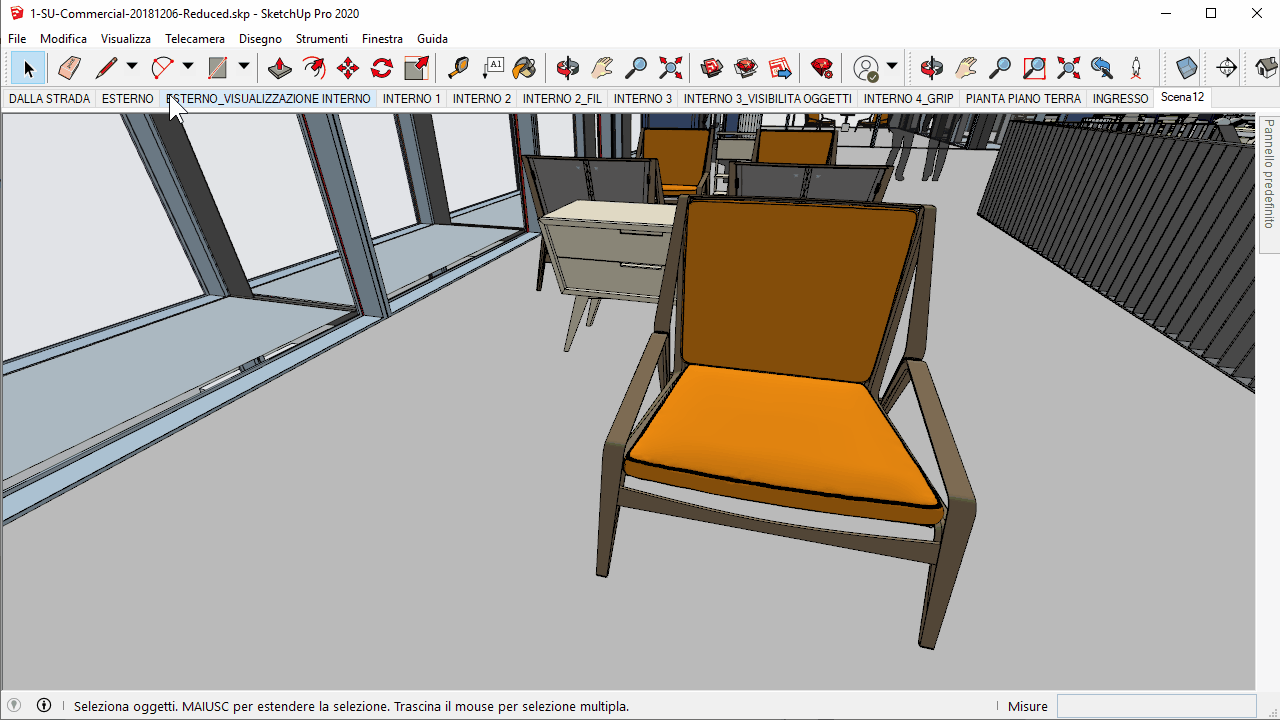Switch to the INGRESSO scene tab
This screenshot has height=720, width=1280.
(x=1120, y=99)
